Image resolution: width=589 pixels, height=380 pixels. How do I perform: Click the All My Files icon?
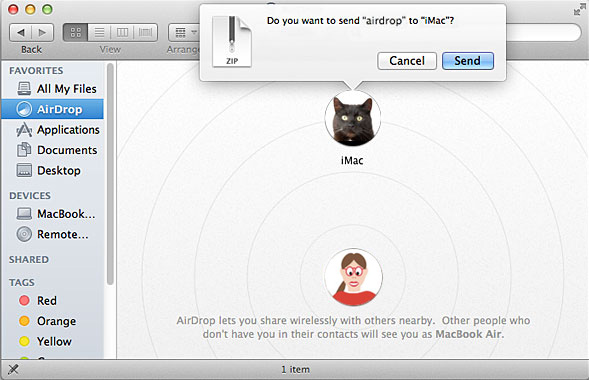[24, 89]
